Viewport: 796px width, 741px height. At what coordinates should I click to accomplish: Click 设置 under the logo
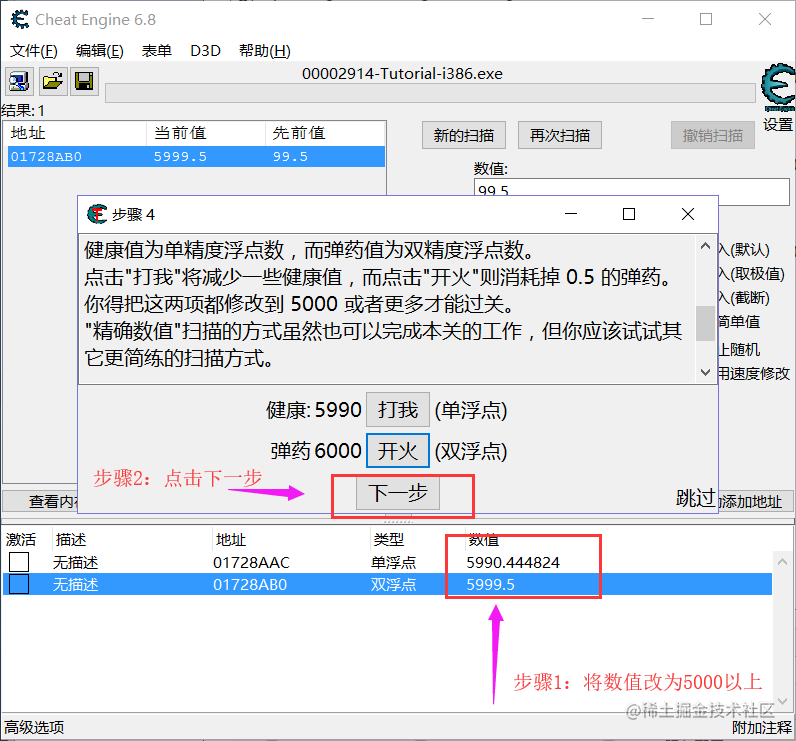pos(778,124)
